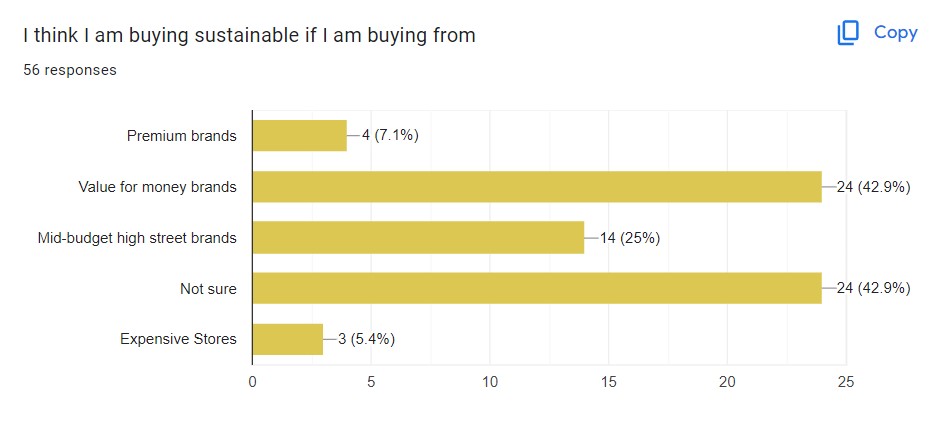Select the Value for money brands bar
This screenshot has height=423, width=933.
536,187
